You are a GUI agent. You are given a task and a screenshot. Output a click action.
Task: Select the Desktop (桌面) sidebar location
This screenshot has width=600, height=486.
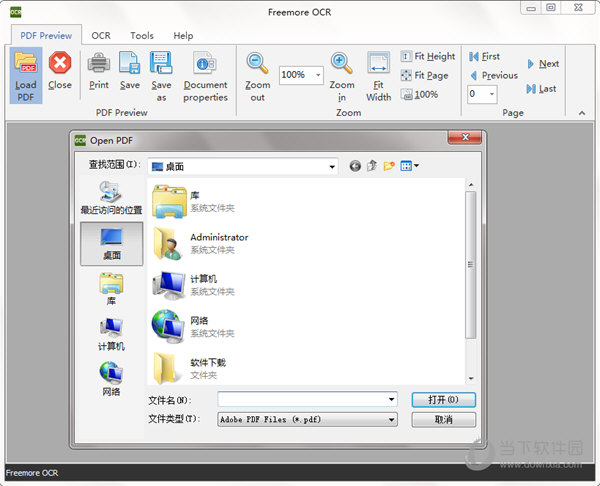click(111, 244)
